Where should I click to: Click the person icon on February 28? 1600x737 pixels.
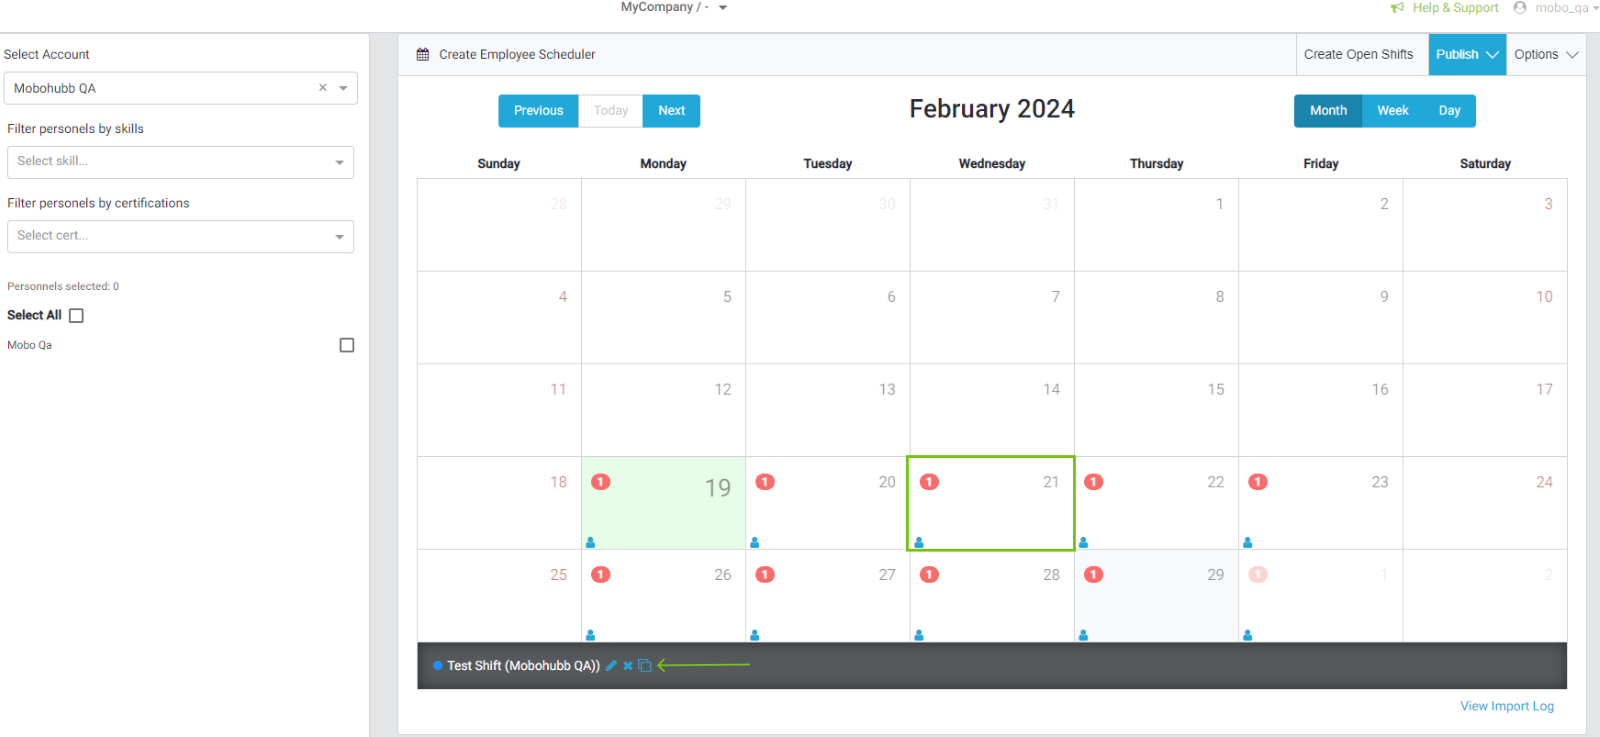(919, 635)
